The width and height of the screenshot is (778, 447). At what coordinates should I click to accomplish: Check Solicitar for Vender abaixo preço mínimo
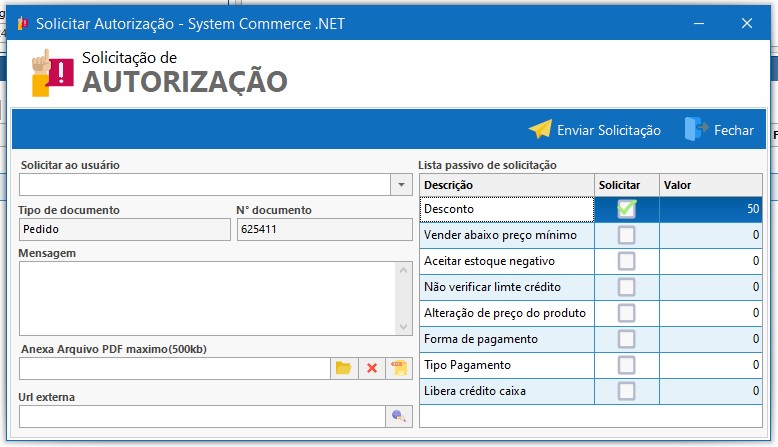[x=626, y=235]
